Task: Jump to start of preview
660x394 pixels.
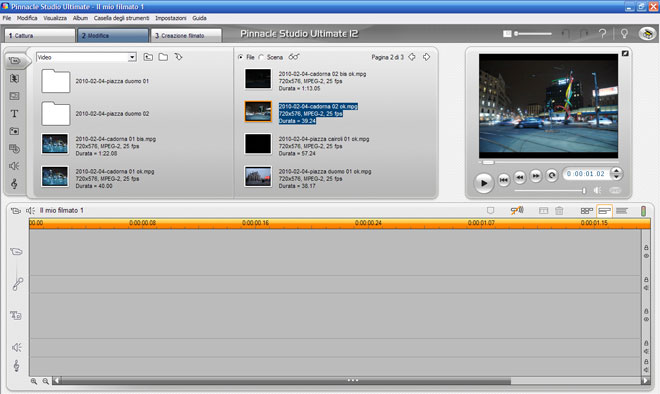Action: 503,180
